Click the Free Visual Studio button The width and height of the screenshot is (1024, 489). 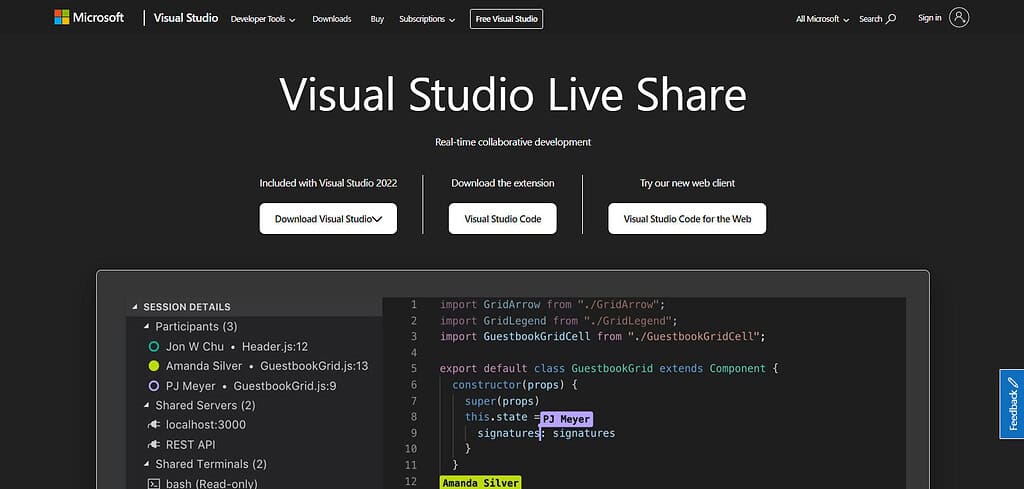click(506, 19)
